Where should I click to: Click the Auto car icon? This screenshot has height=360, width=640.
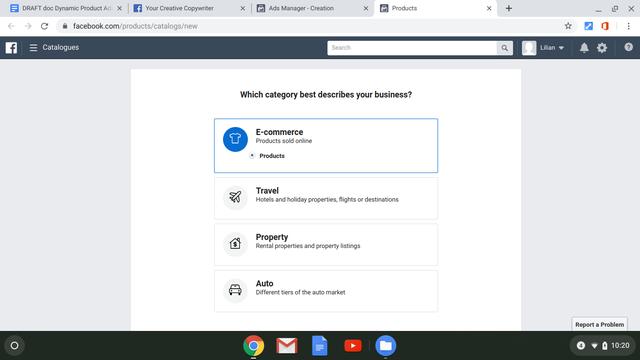[235, 290]
